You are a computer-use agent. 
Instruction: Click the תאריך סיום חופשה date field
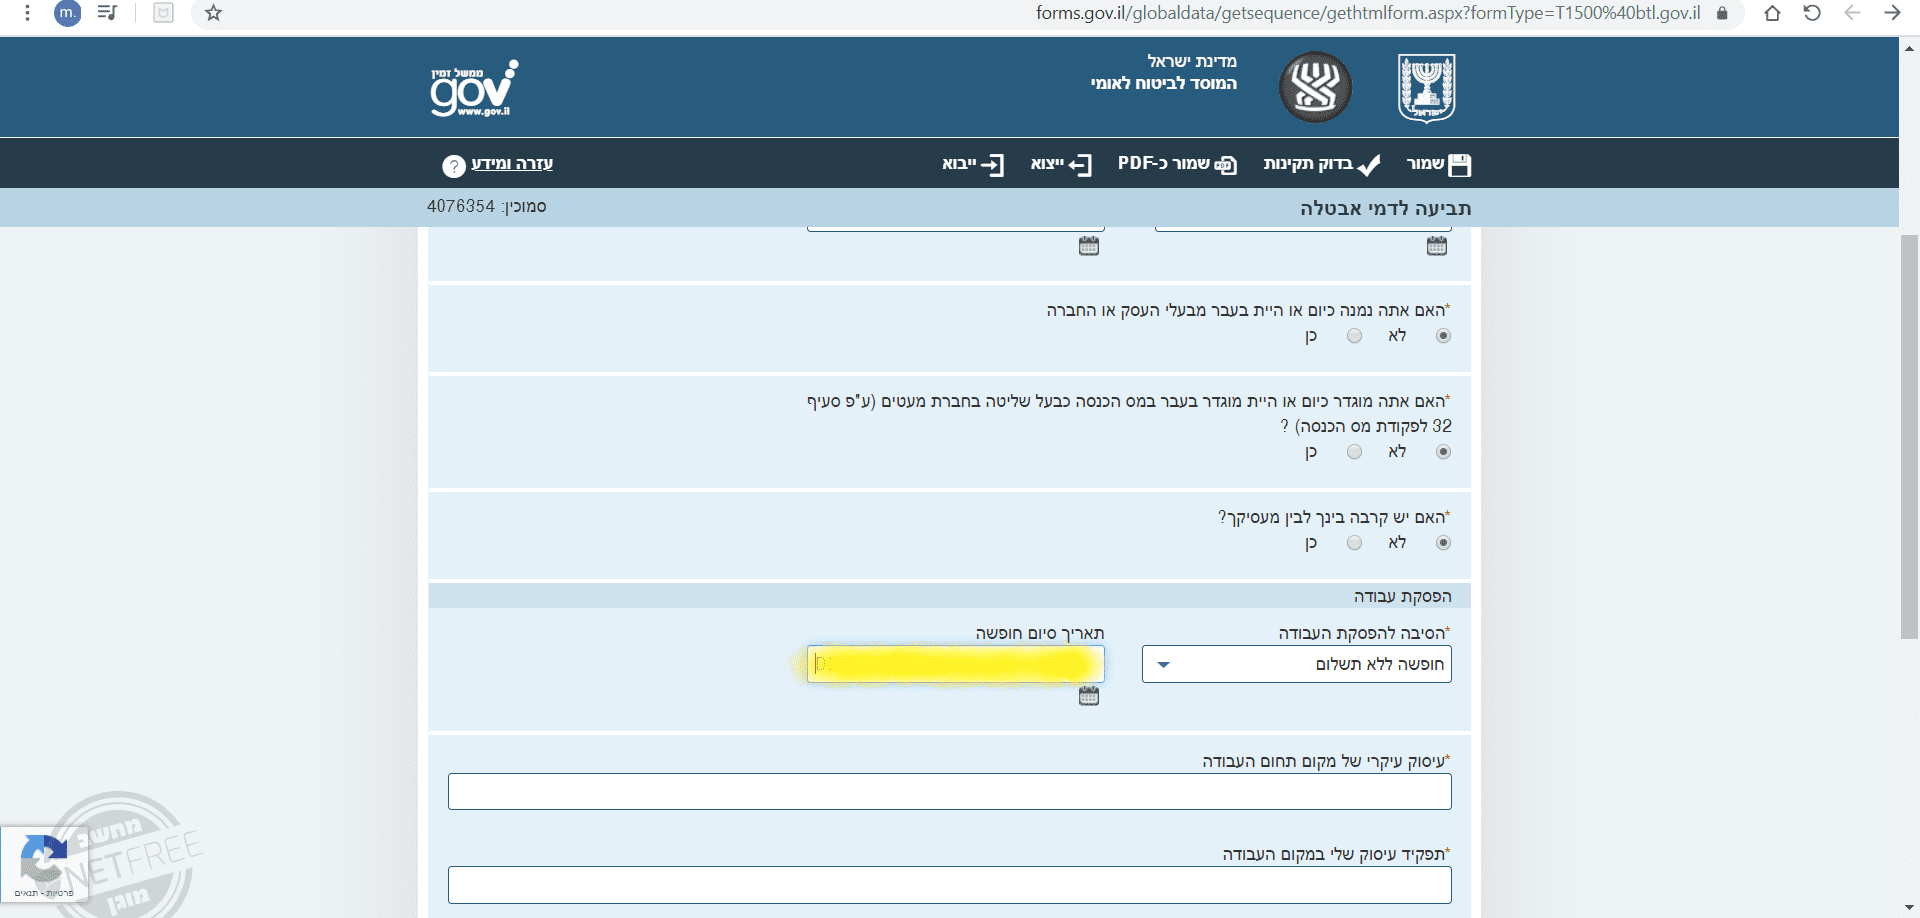[x=956, y=664]
